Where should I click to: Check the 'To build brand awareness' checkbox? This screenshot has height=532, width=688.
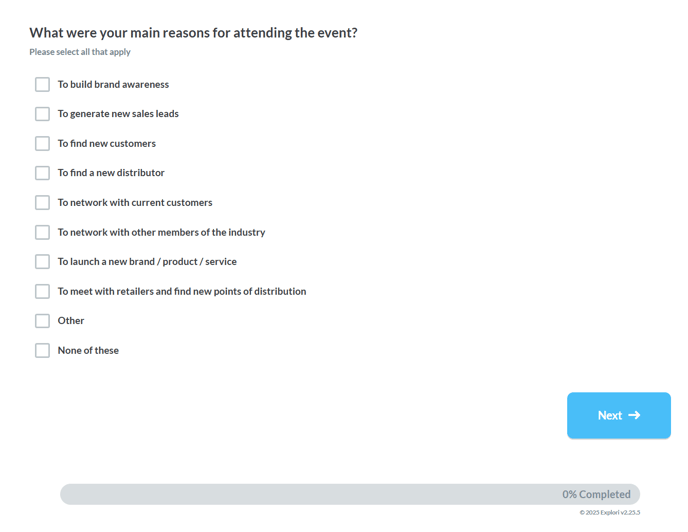(x=43, y=84)
